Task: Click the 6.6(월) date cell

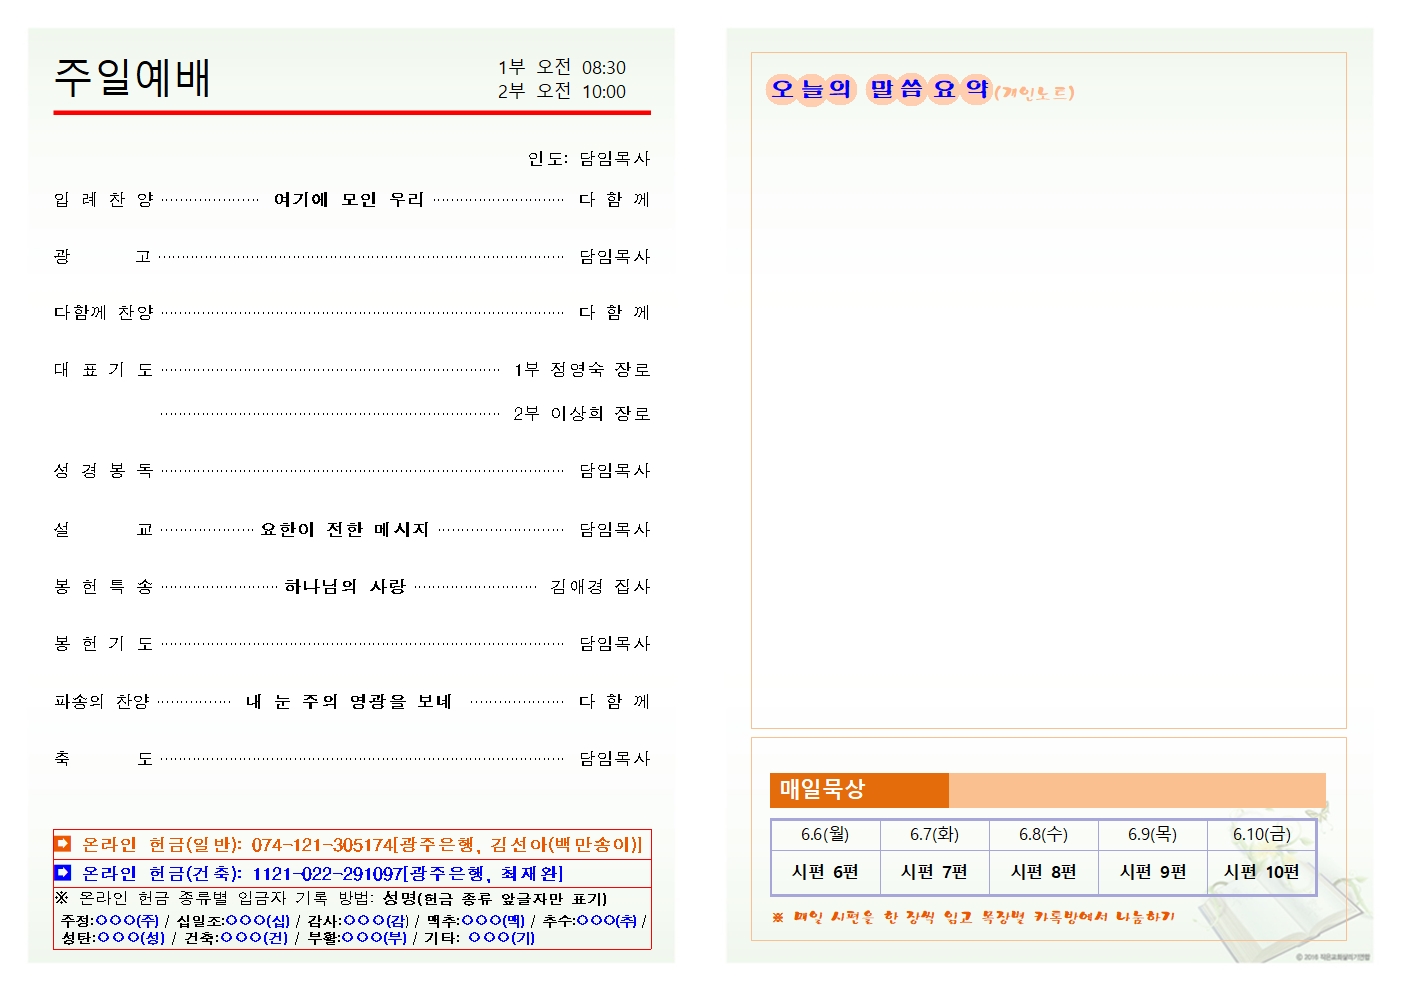Action: coord(825,834)
